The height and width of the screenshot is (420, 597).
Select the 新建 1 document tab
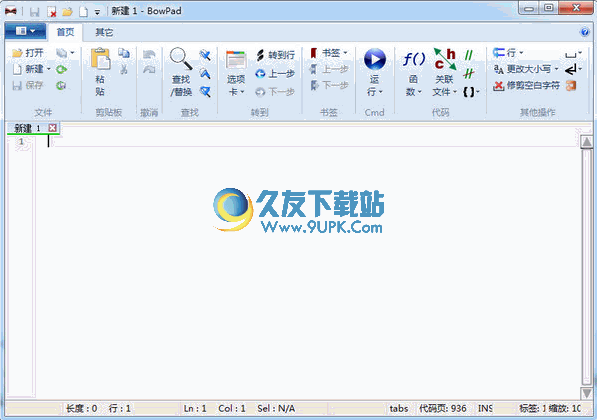point(27,129)
